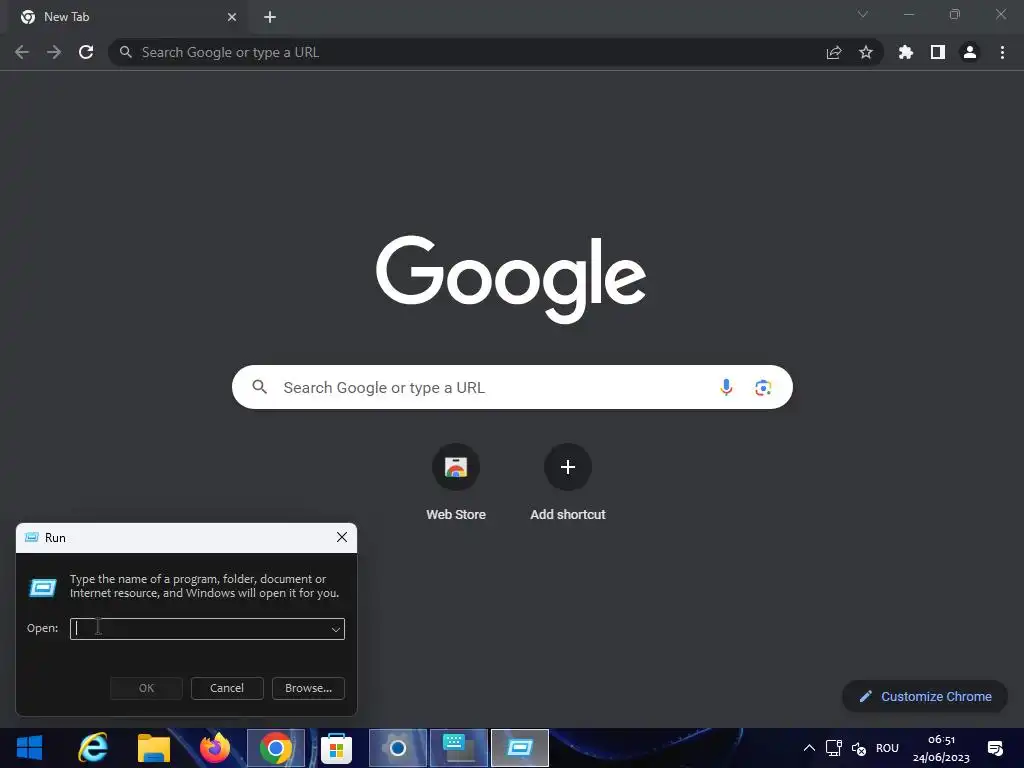
Task: Launch Internet Explorer from taskbar
Action: (93, 748)
